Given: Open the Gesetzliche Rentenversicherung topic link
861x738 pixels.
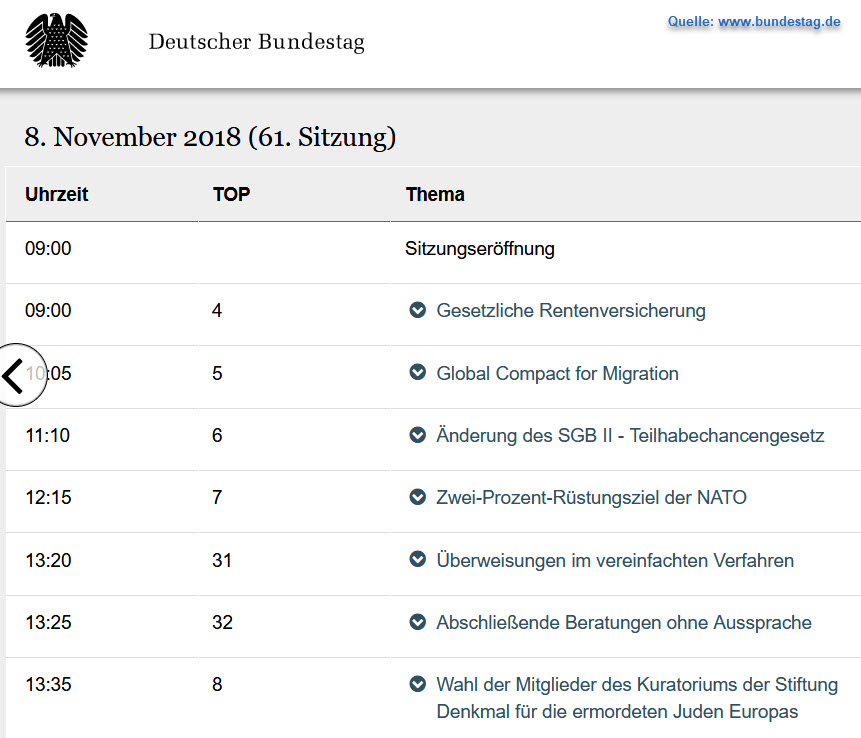Looking at the screenshot, I should (x=571, y=311).
